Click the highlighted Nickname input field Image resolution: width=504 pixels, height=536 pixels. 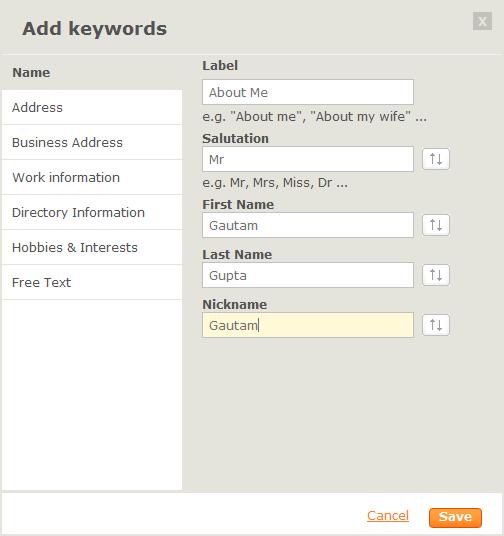tap(308, 325)
